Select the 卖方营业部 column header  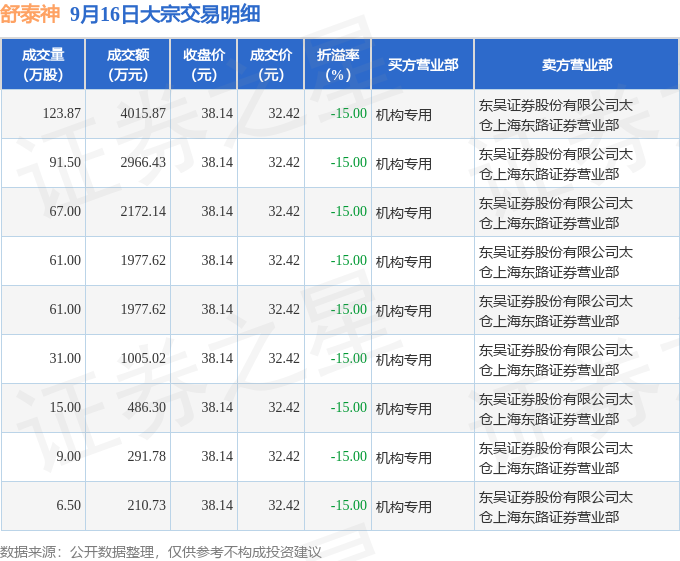(x=577, y=65)
